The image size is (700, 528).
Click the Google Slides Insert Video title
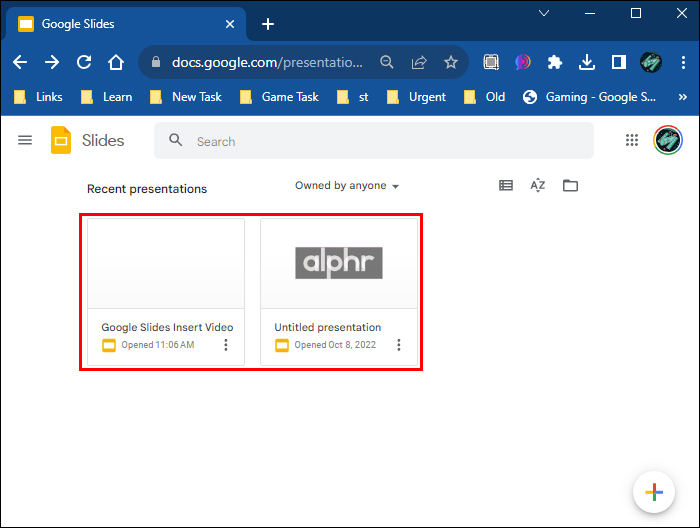(x=167, y=327)
